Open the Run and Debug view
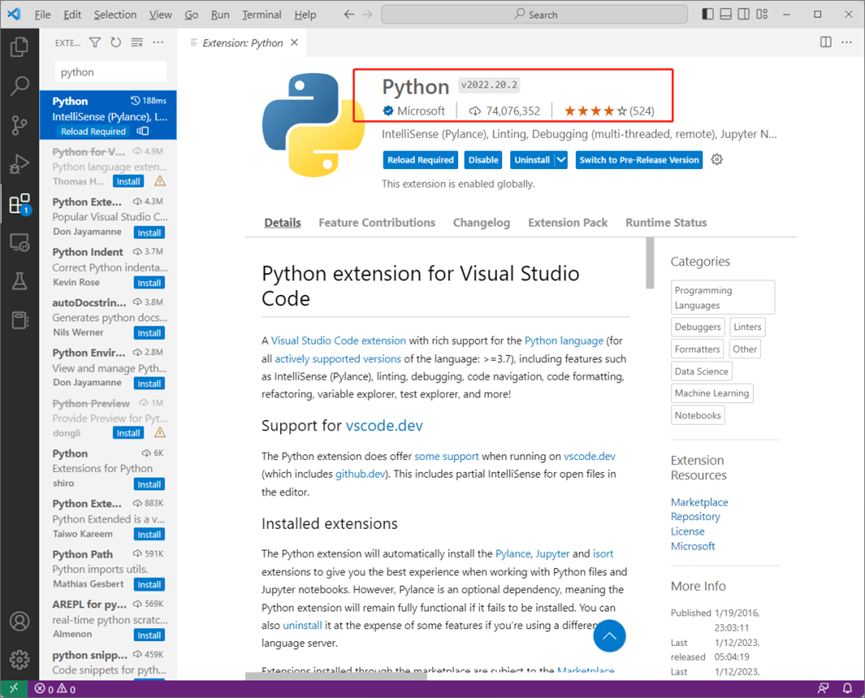The width and height of the screenshot is (865, 698). [19, 164]
